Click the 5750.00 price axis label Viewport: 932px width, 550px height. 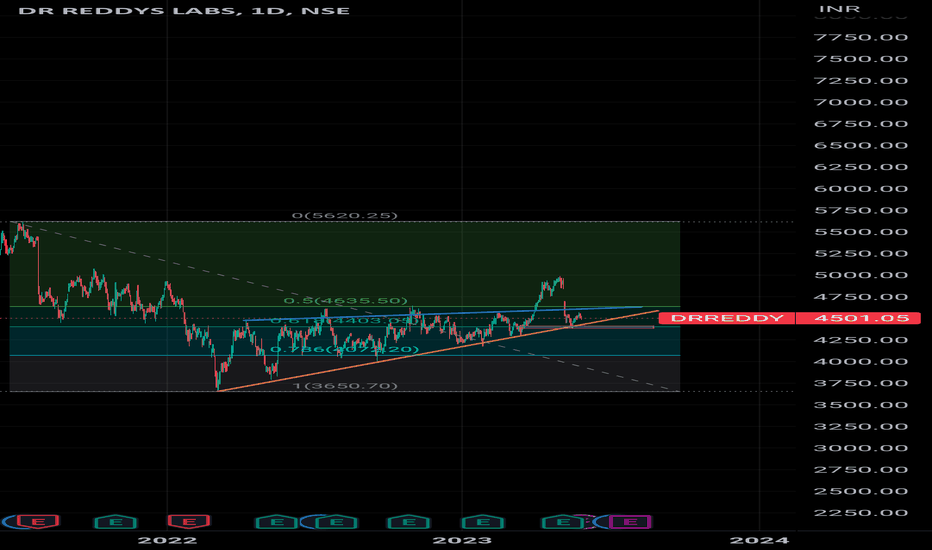[861, 210]
